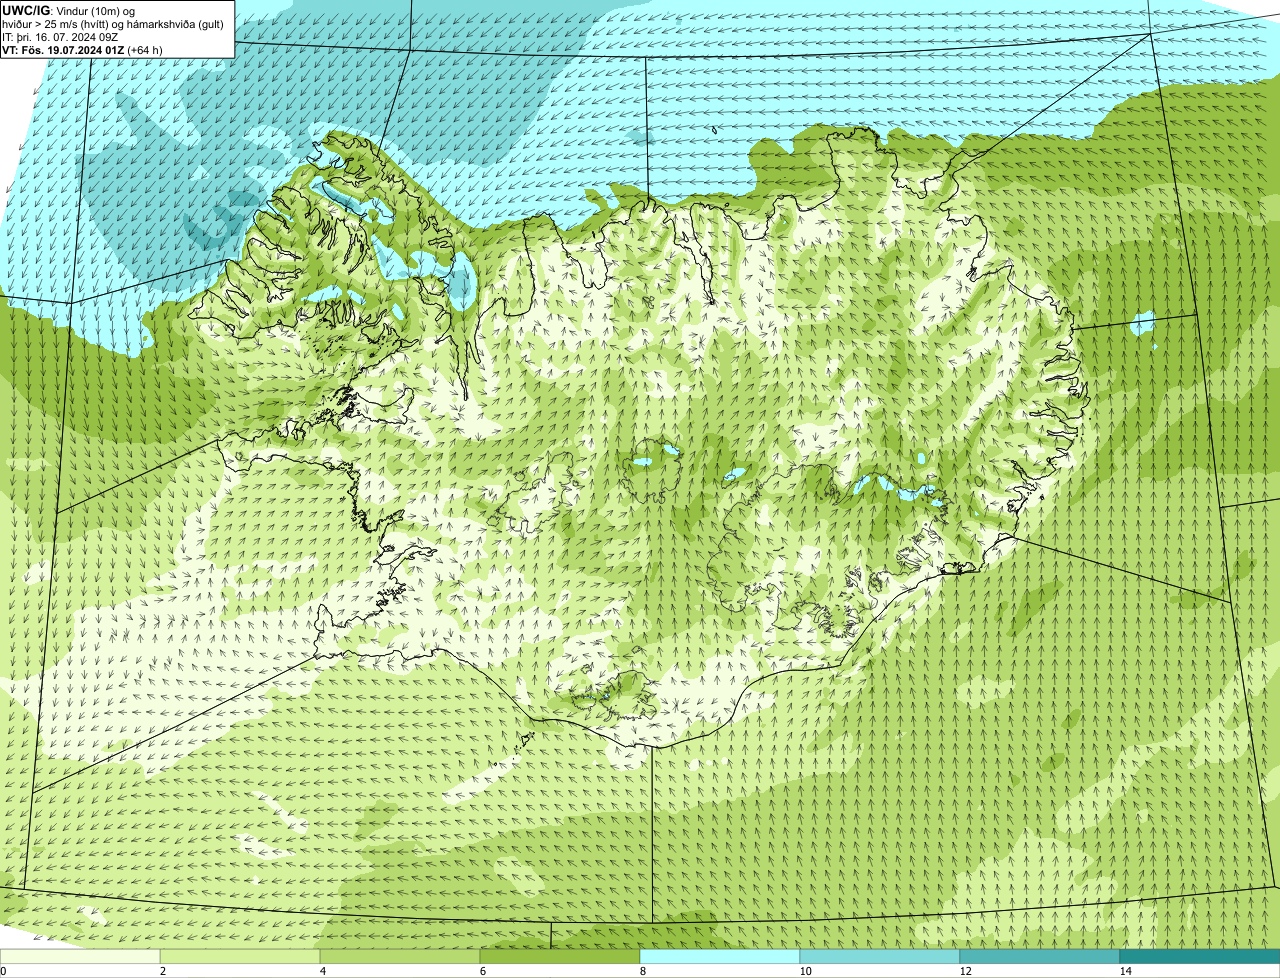Click the 2–4 m/s light green legend swatch
This screenshot has width=1280, height=978.
click(x=240, y=957)
